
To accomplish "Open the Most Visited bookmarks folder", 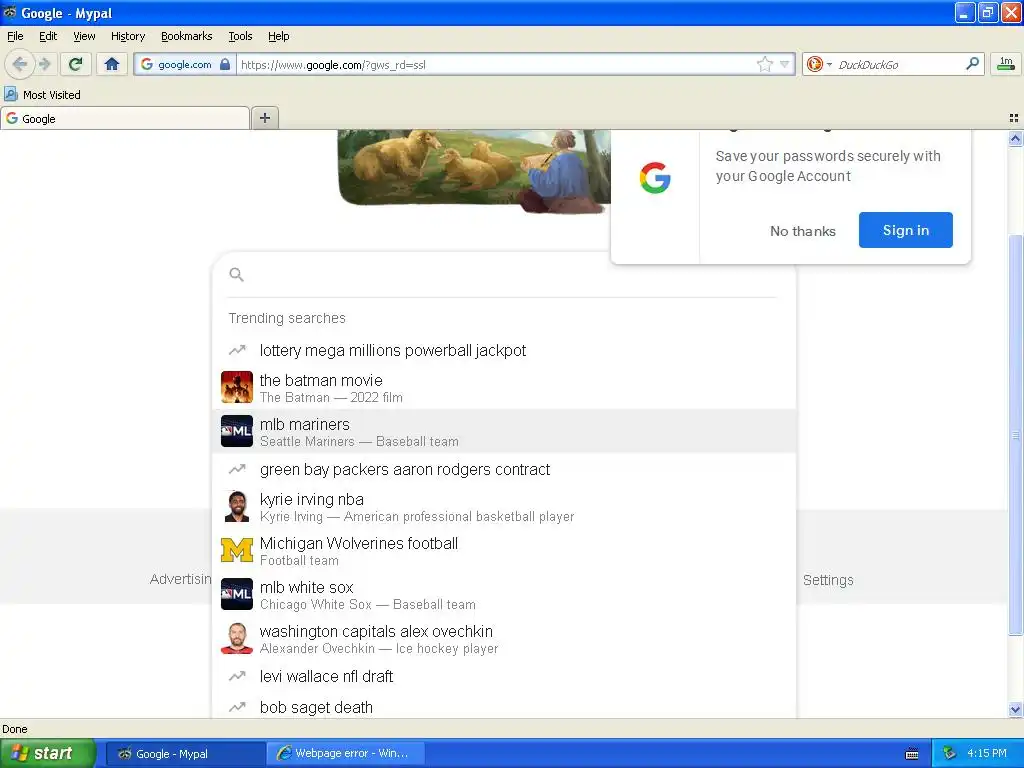I will point(42,95).
